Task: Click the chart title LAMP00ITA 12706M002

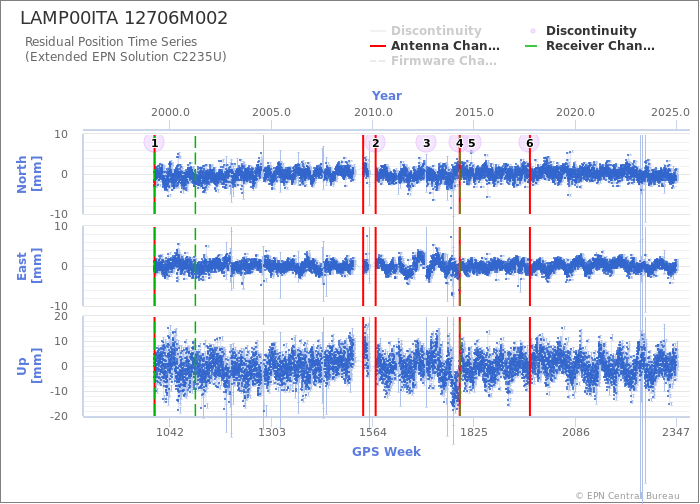Action: pyautogui.click(x=124, y=18)
